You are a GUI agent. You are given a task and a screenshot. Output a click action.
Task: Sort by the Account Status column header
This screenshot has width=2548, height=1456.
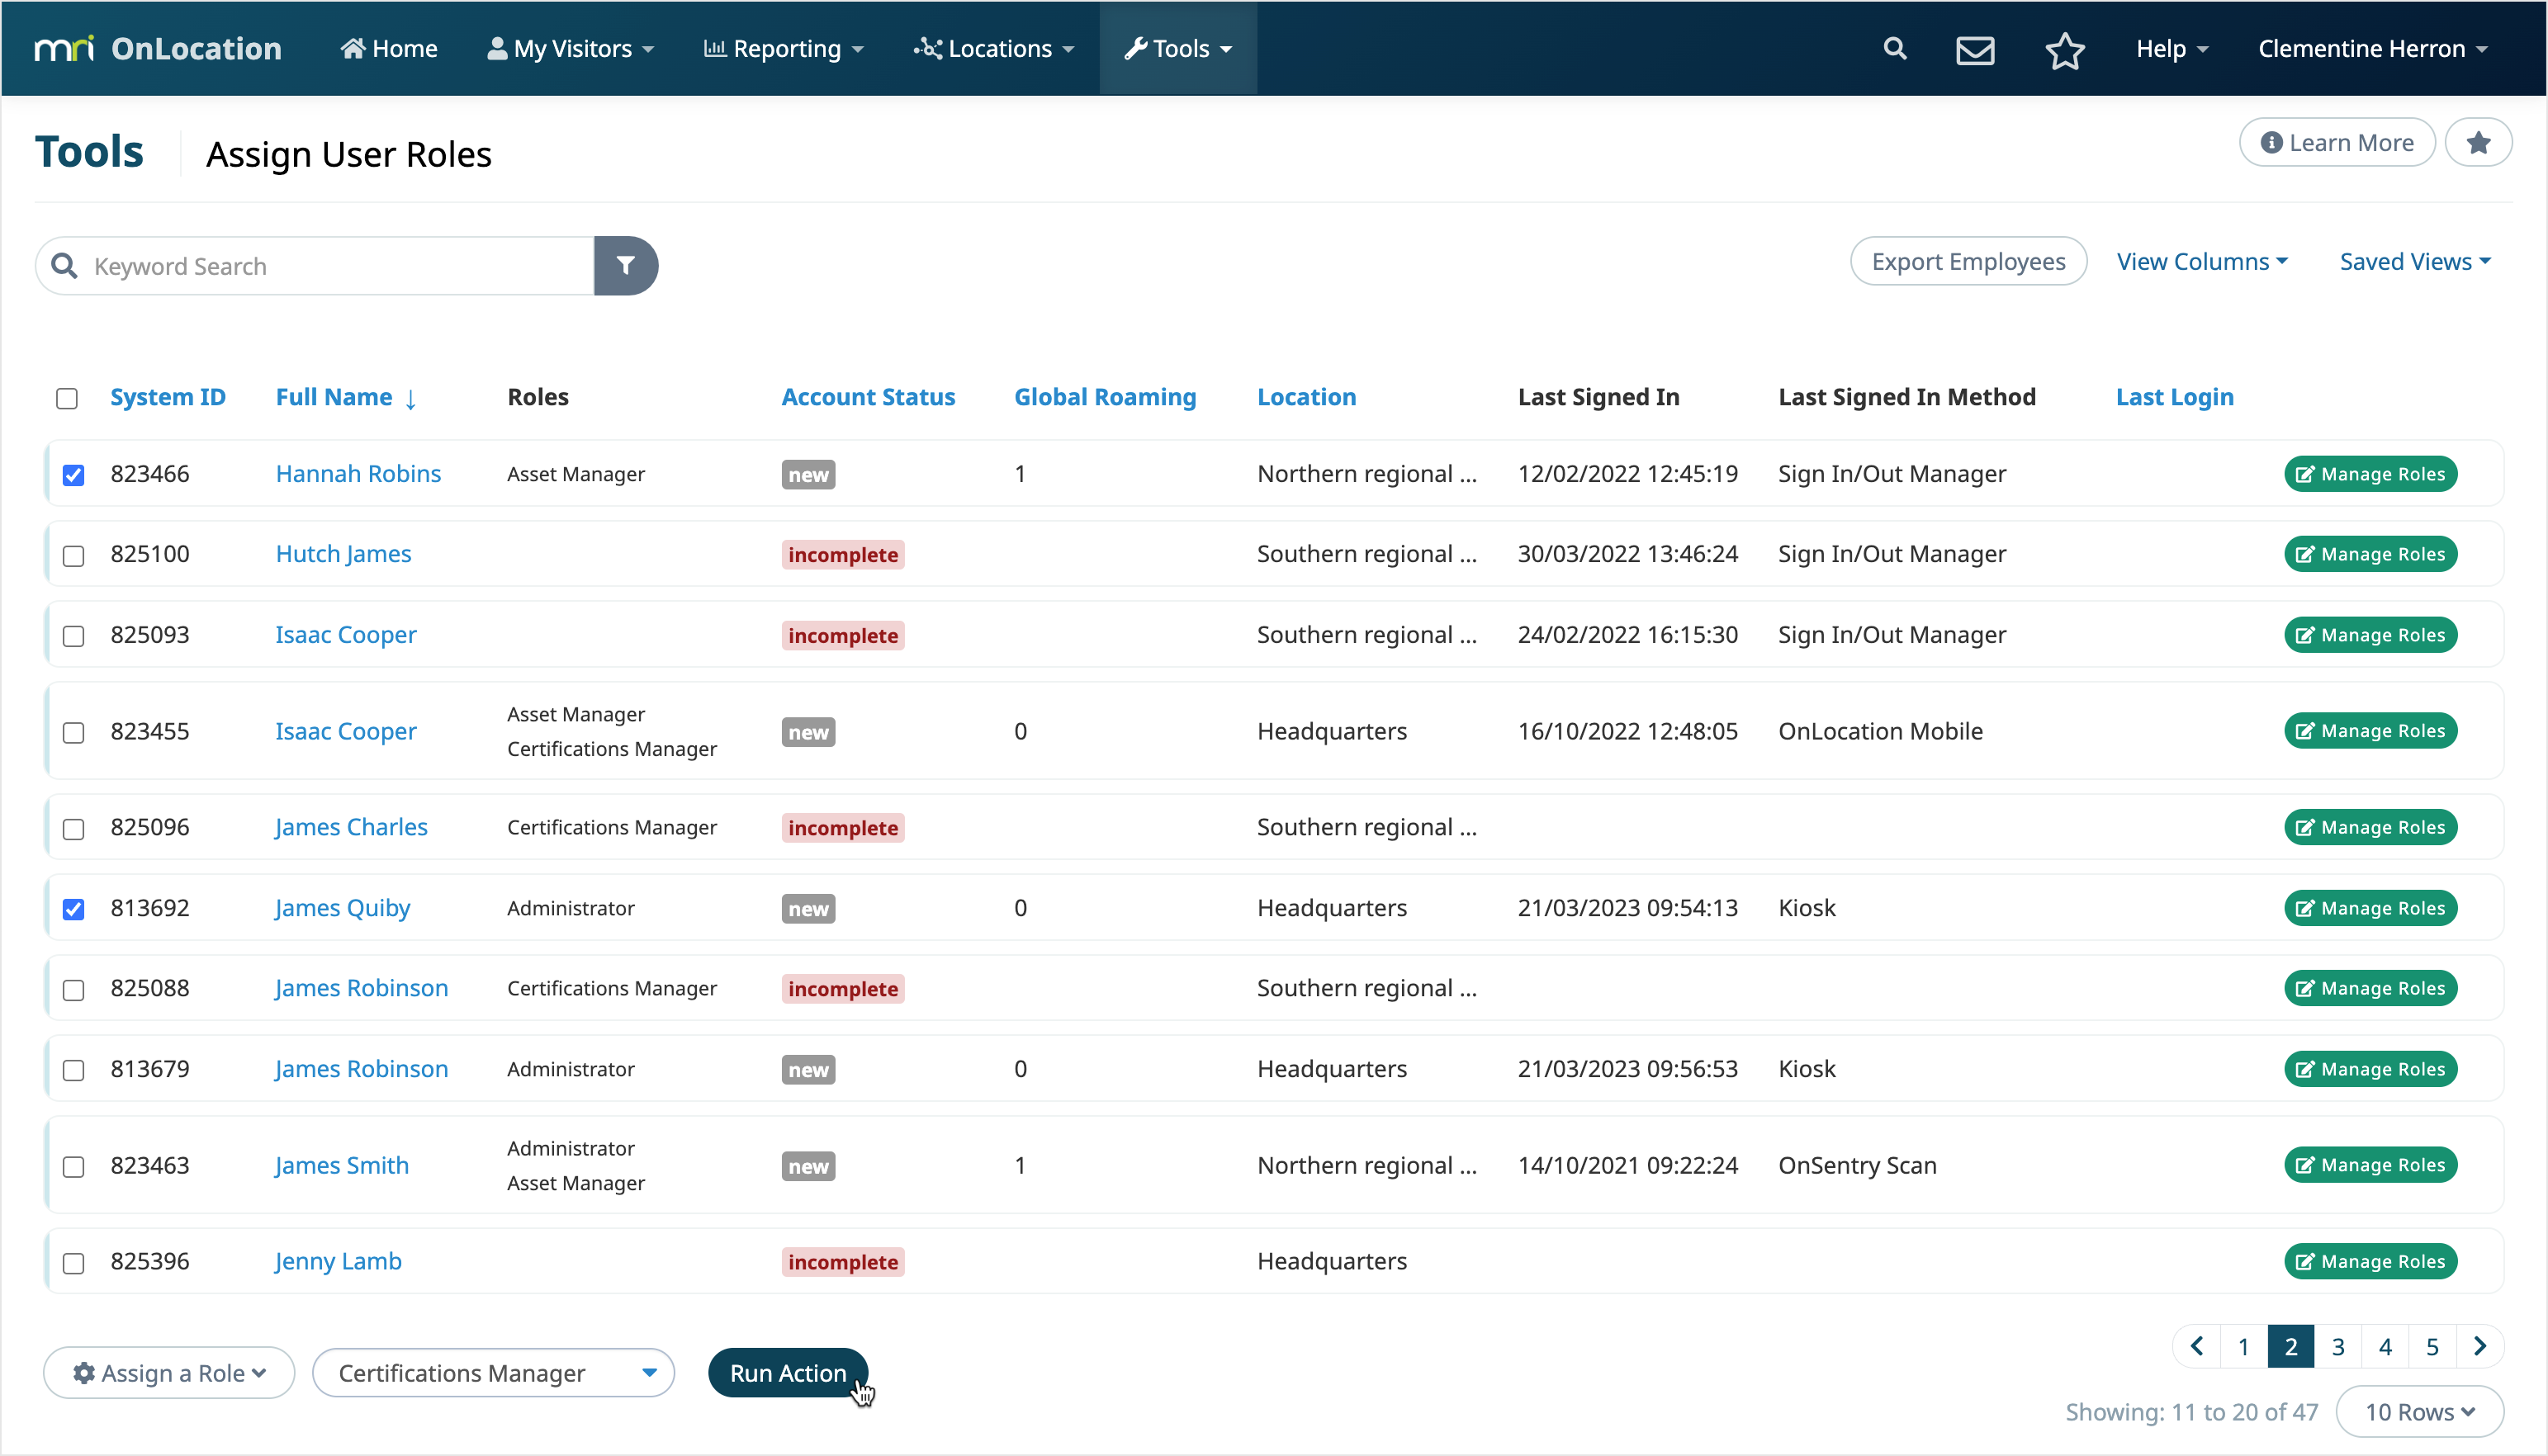pos(868,397)
